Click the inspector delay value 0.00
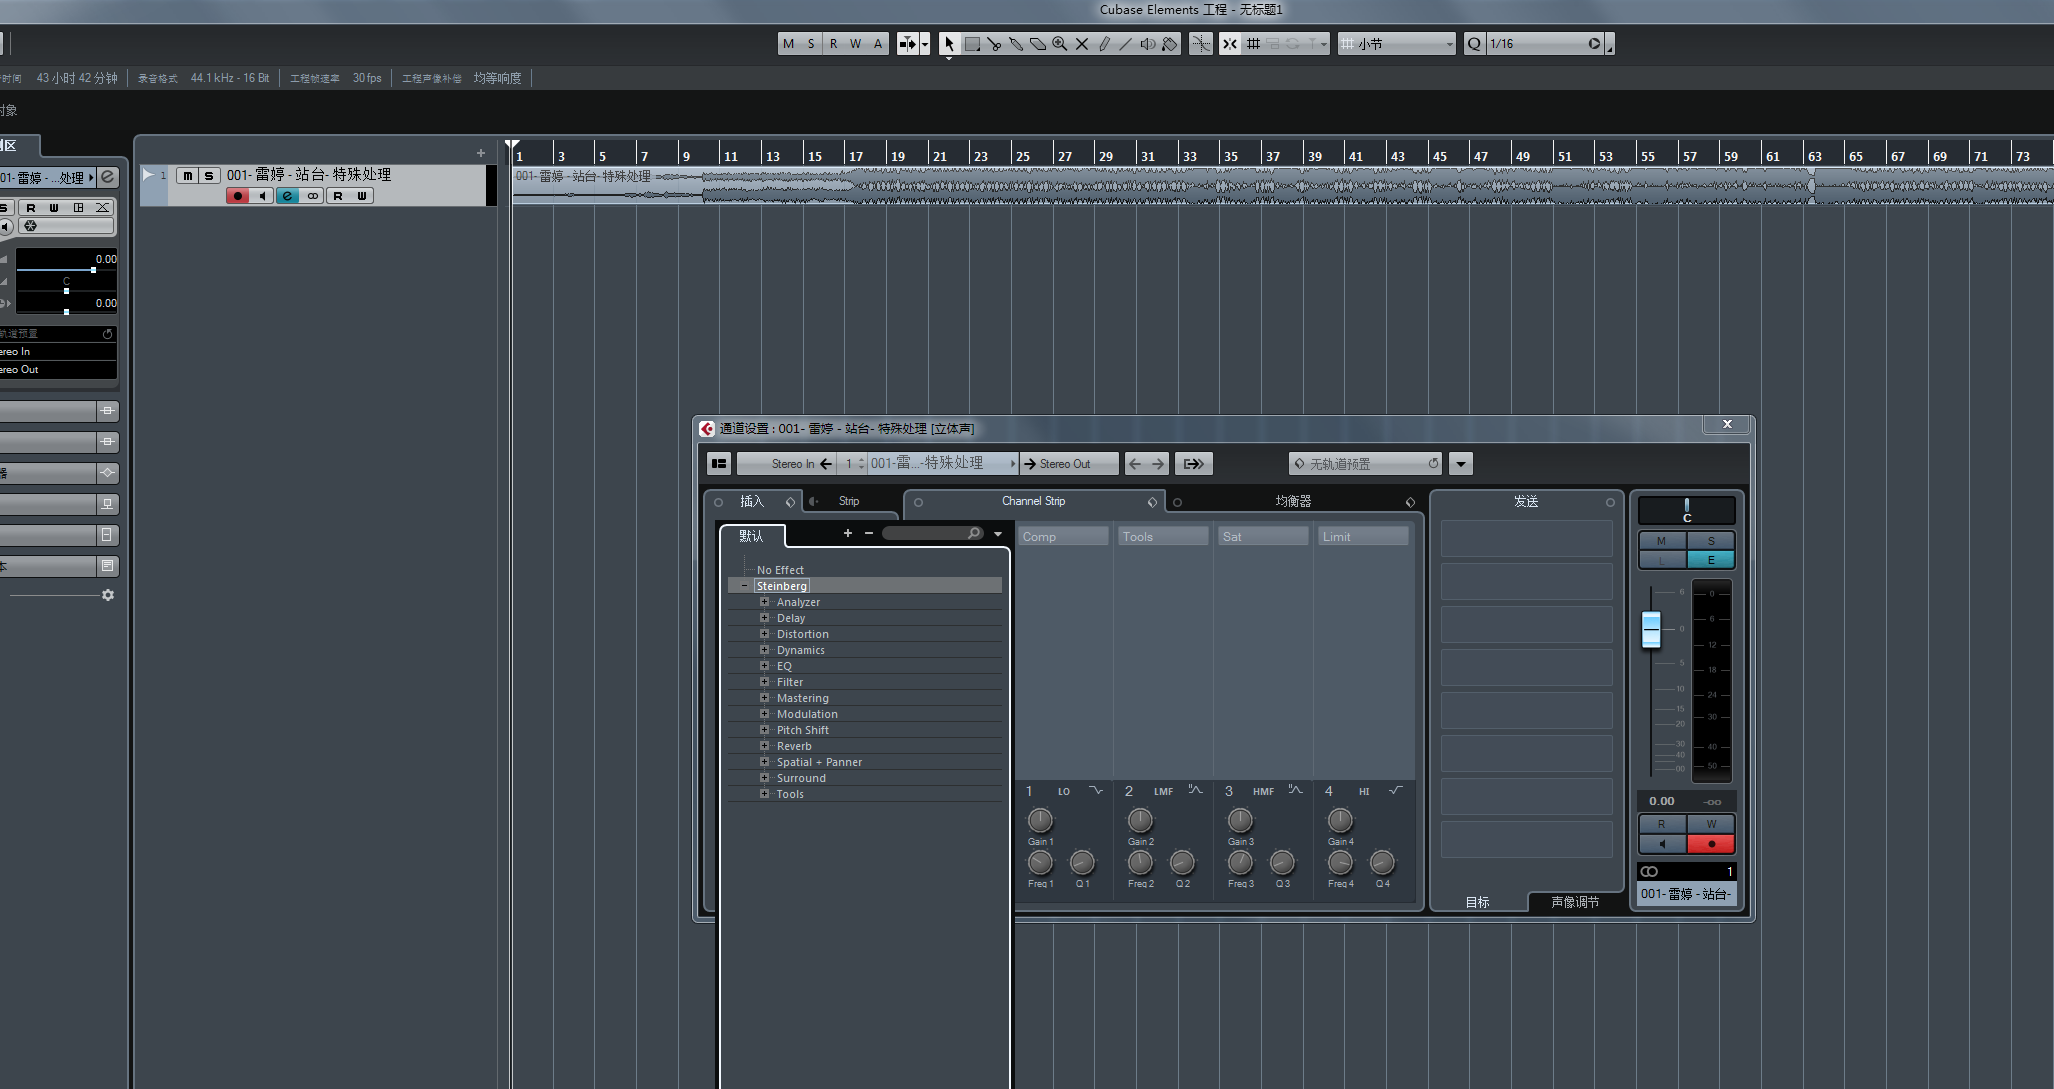The image size is (2054, 1089). tap(106, 303)
